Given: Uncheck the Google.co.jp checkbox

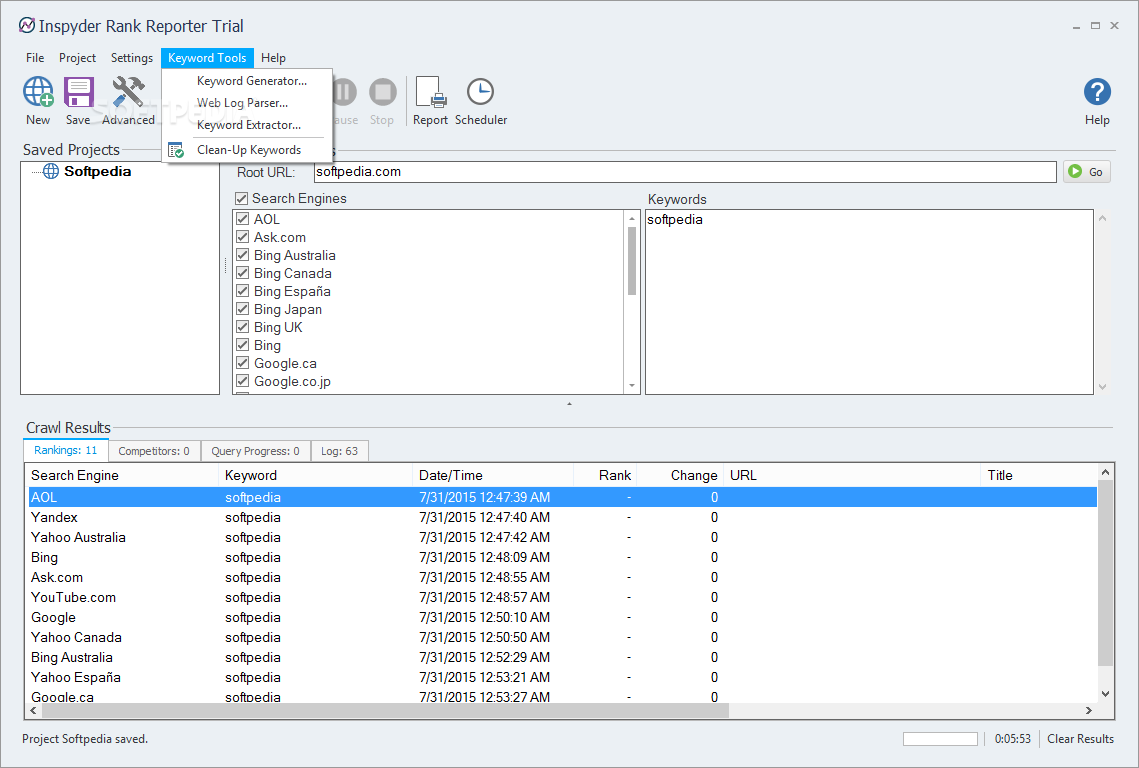Looking at the screenshot, I should click(243, 381).
